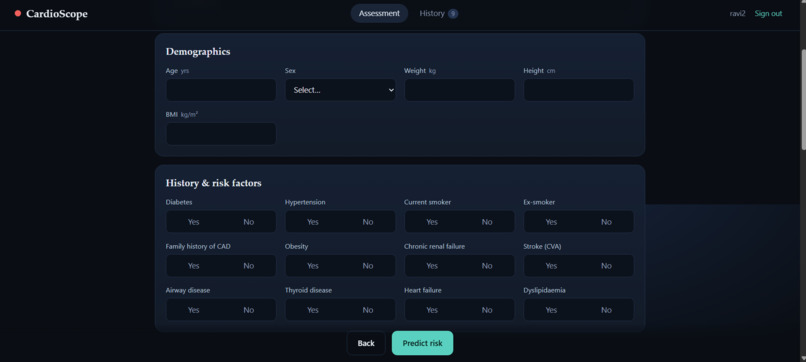Select No for Diabetes

[x=249, y=222]
